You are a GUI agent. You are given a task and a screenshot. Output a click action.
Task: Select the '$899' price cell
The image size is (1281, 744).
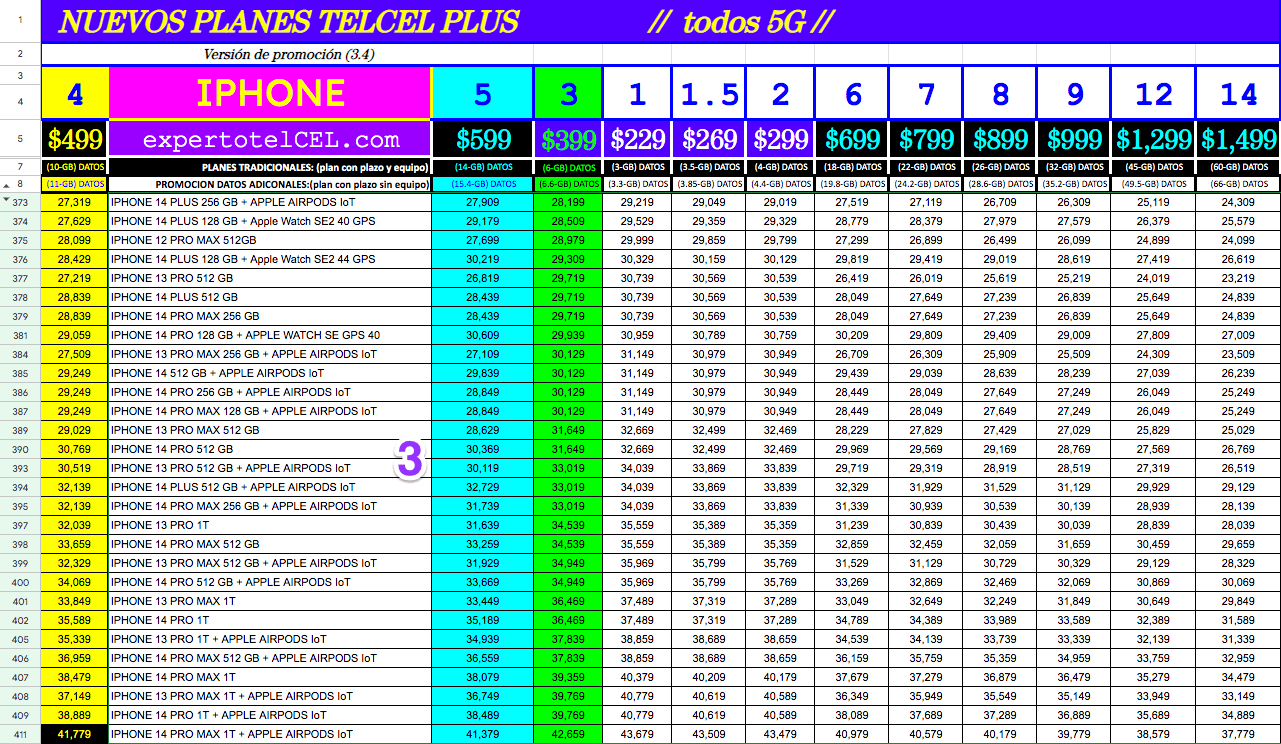[1000, 139]
